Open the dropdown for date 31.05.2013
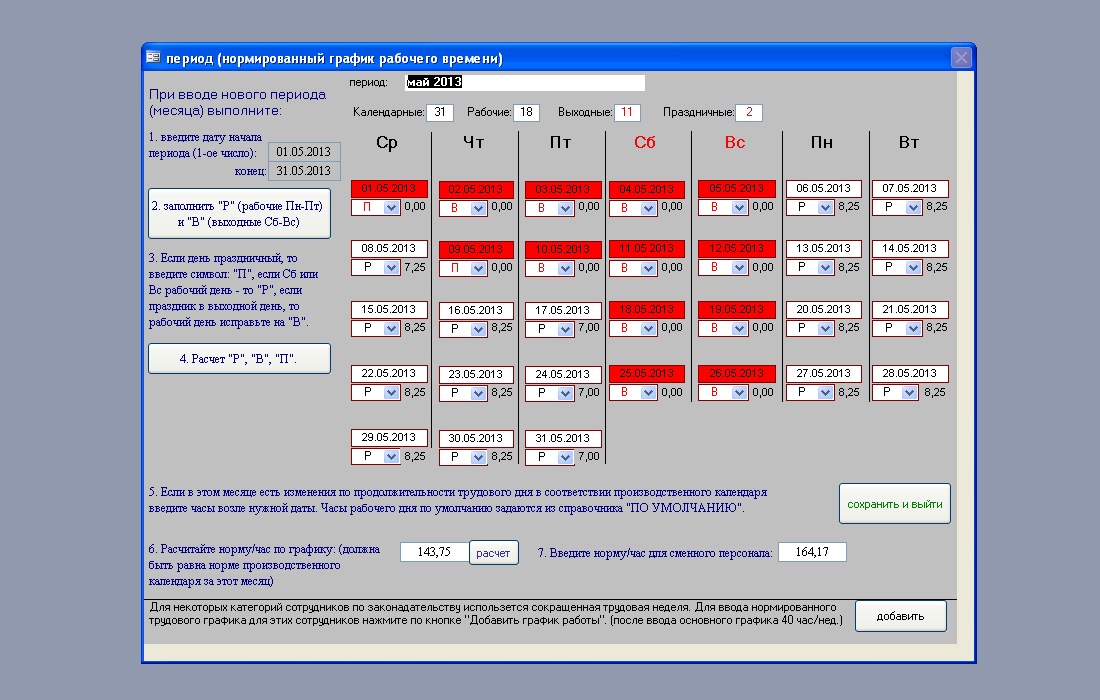 [x=565, y=457]
